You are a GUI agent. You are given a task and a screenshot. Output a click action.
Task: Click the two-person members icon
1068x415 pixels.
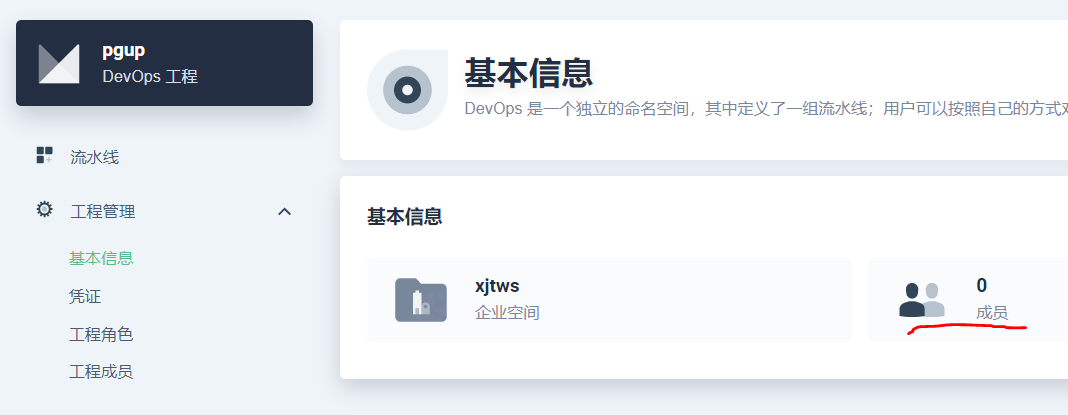pos(922,300)
